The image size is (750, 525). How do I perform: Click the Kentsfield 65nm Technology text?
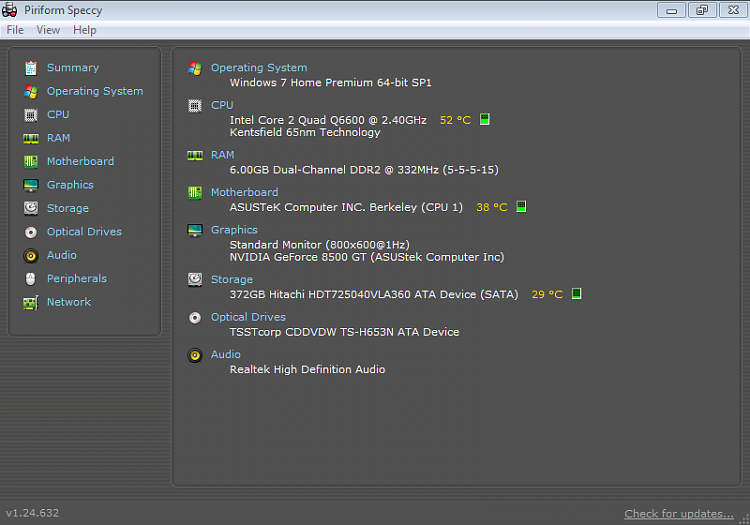click(305, 132)
